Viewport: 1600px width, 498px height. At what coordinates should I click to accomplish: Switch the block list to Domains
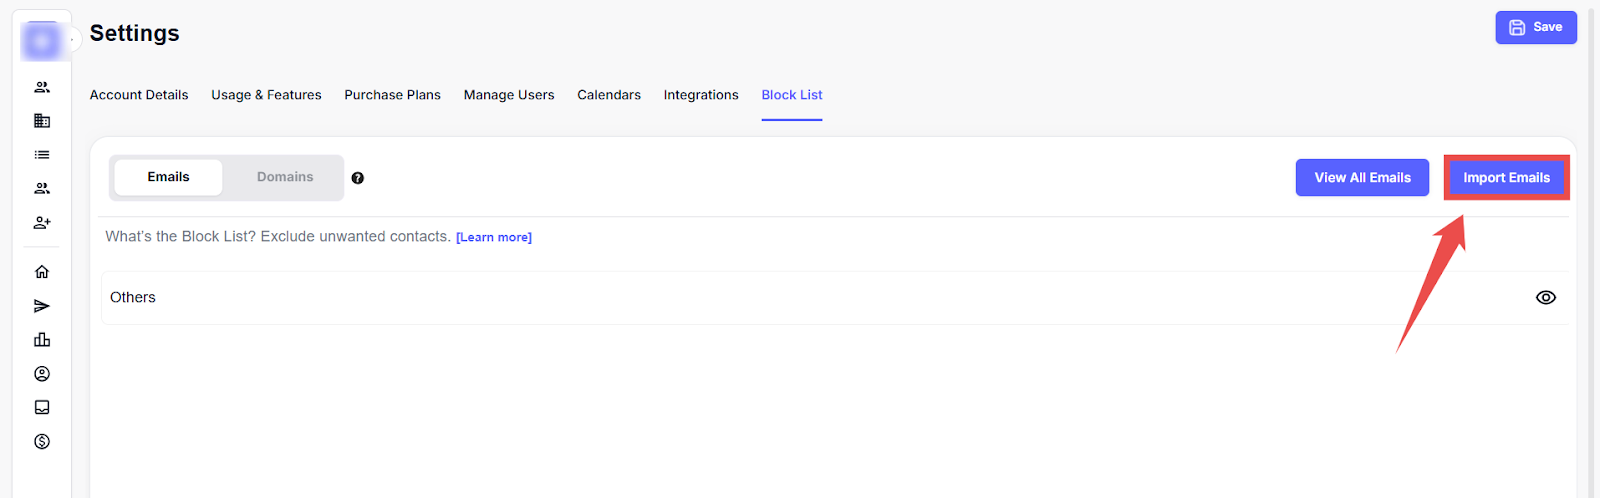[x=285, y=177]
